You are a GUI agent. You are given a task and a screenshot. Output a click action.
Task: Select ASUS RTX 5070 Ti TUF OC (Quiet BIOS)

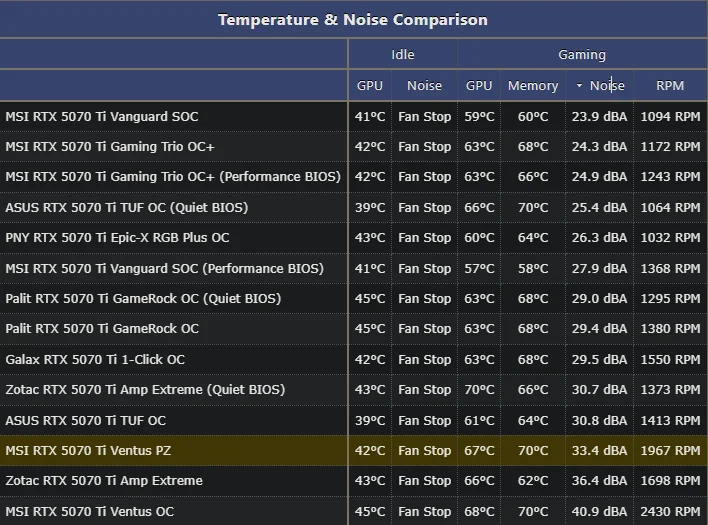point(126,207)
